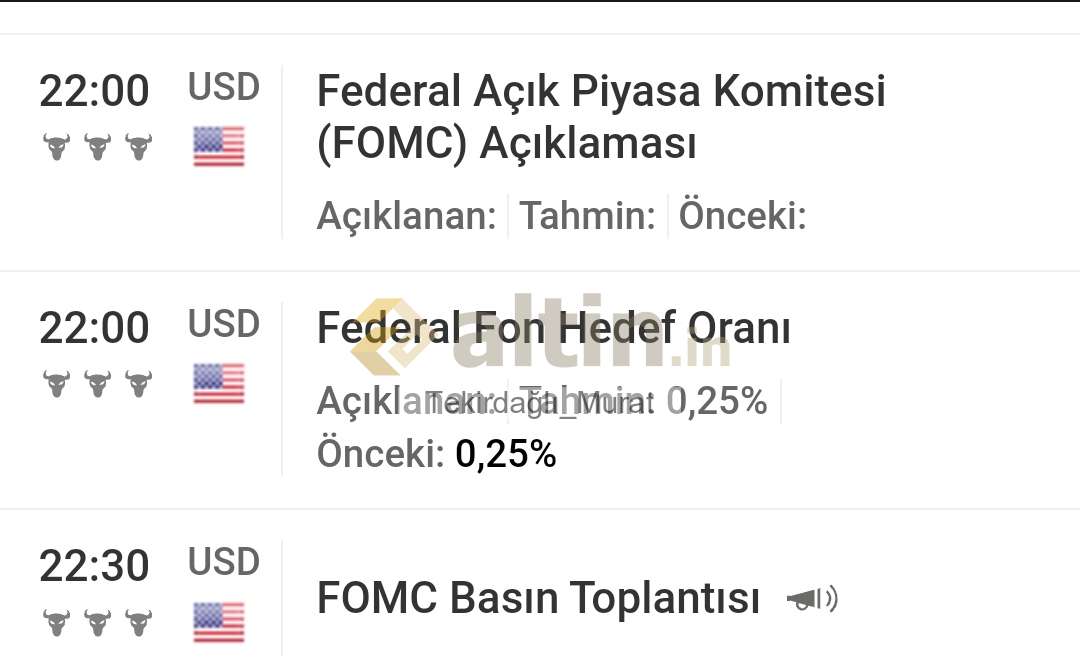Click the US flag in FOMC Basın Toplantısı row
1080x670 pixels.
219,622
